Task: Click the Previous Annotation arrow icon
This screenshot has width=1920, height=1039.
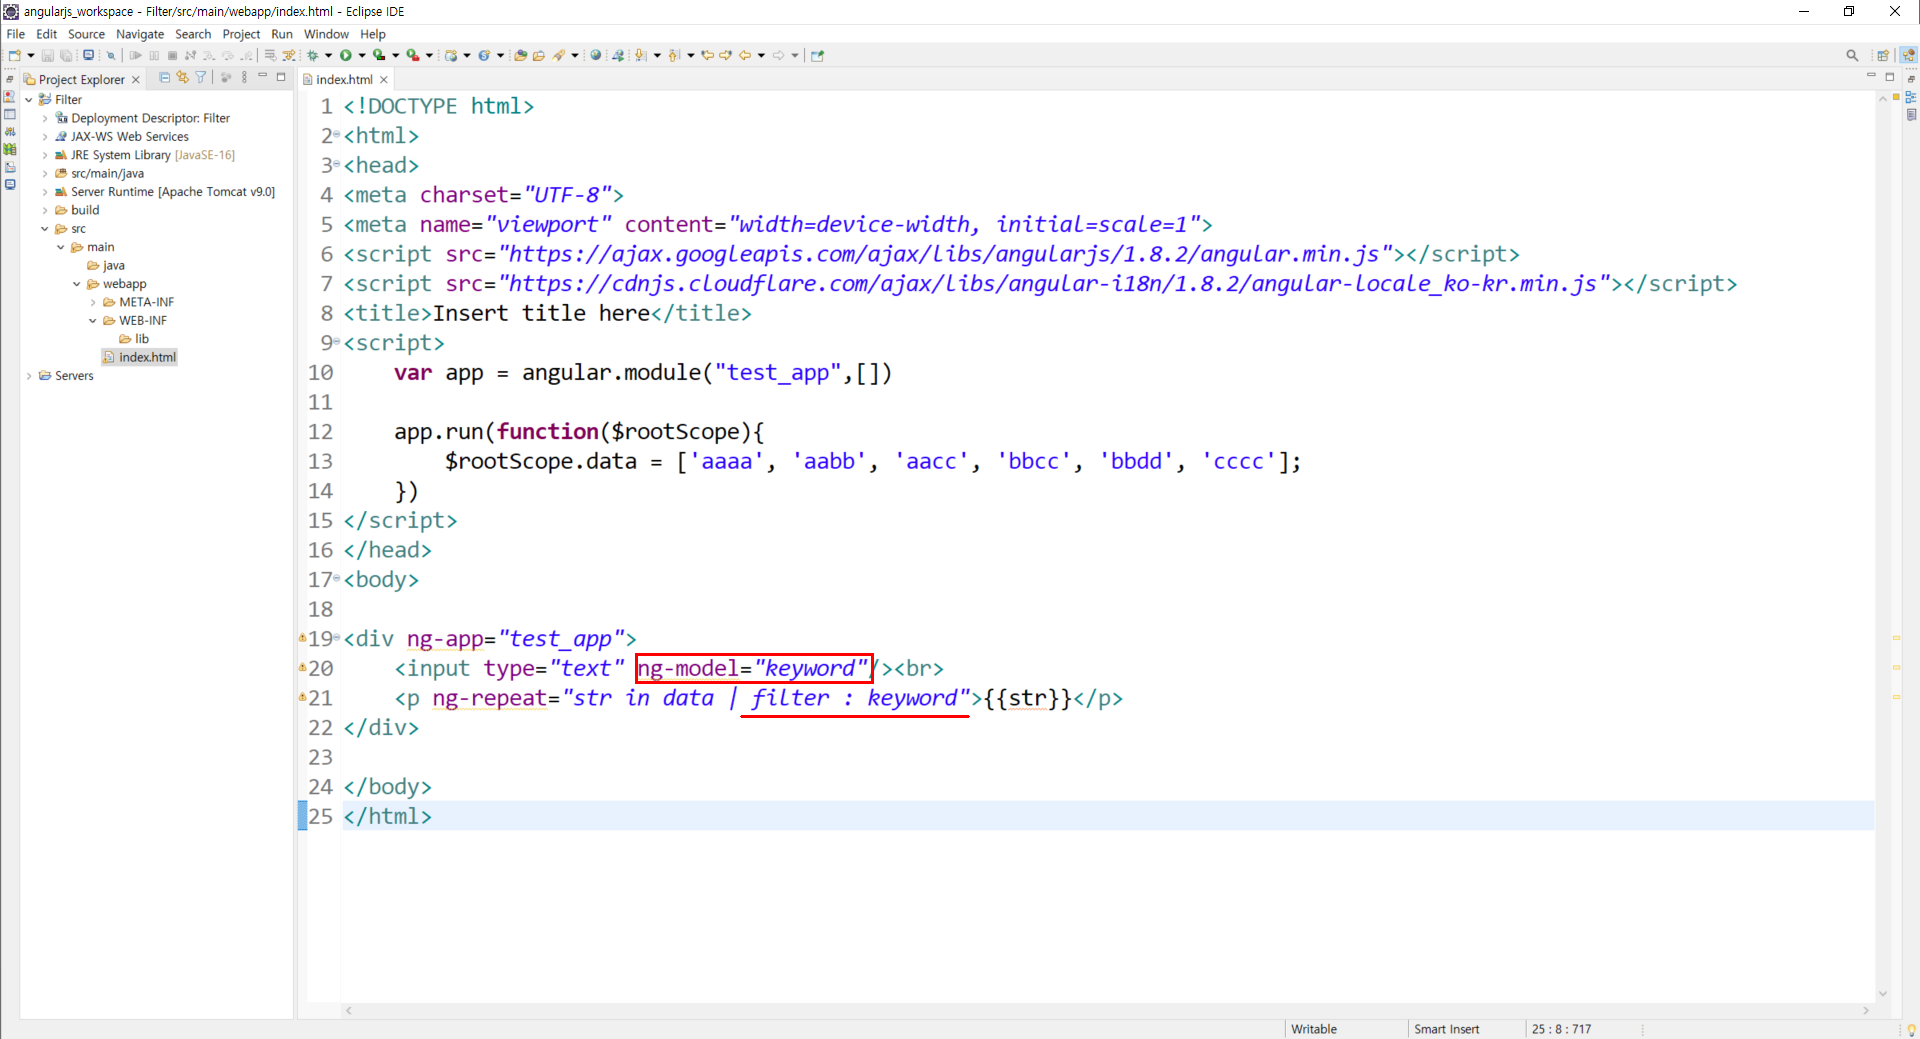Action: (674, 55)
